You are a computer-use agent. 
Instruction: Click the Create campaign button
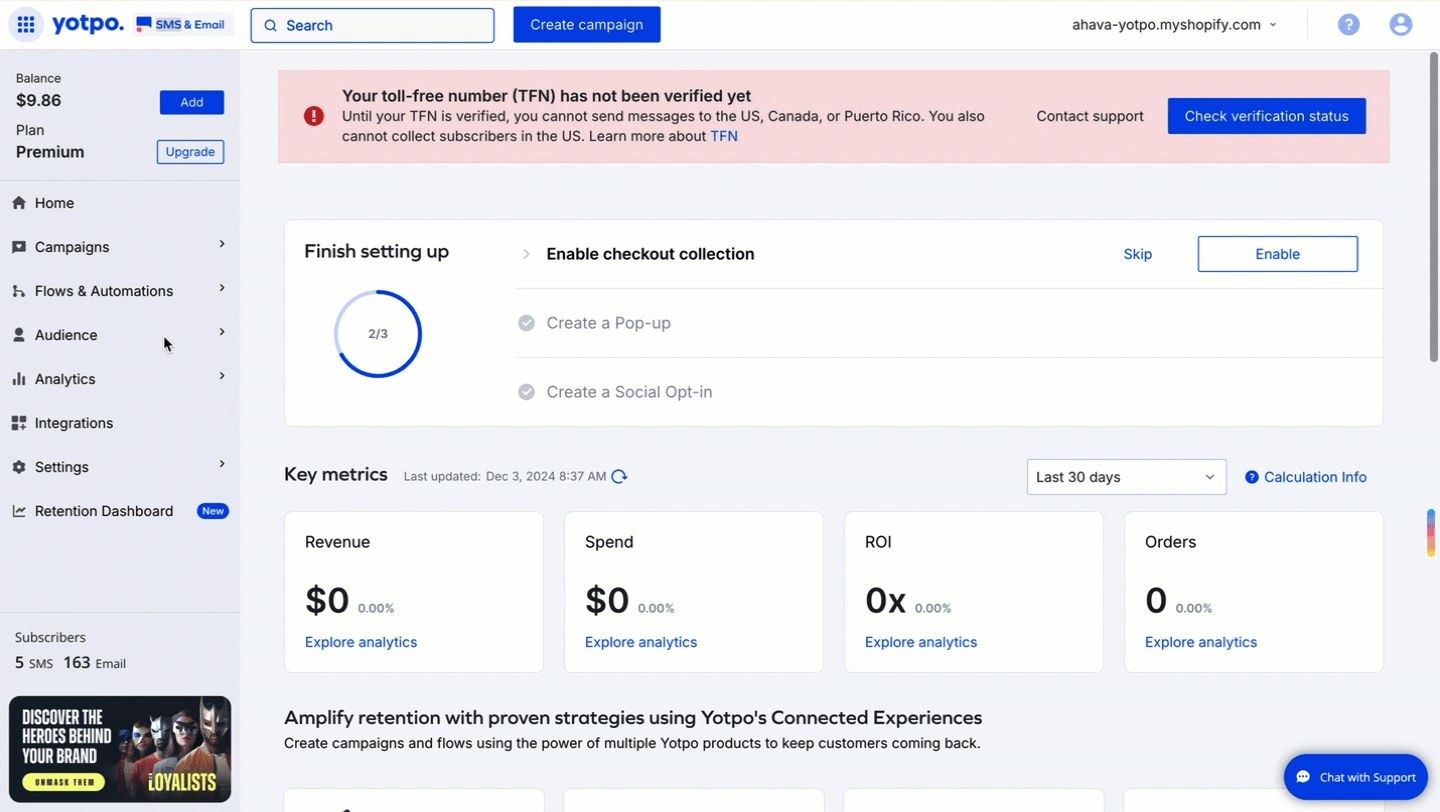[x=587, y=24]
